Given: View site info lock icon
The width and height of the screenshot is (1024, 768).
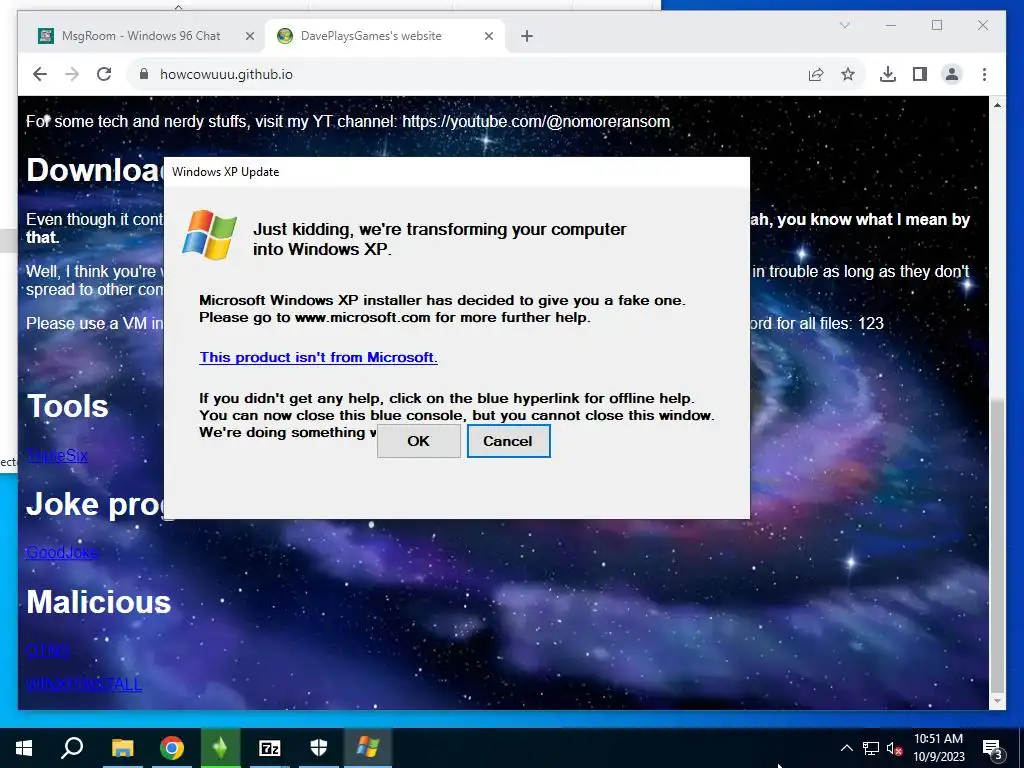Looking at the screenshot, I should coord(144,74).
